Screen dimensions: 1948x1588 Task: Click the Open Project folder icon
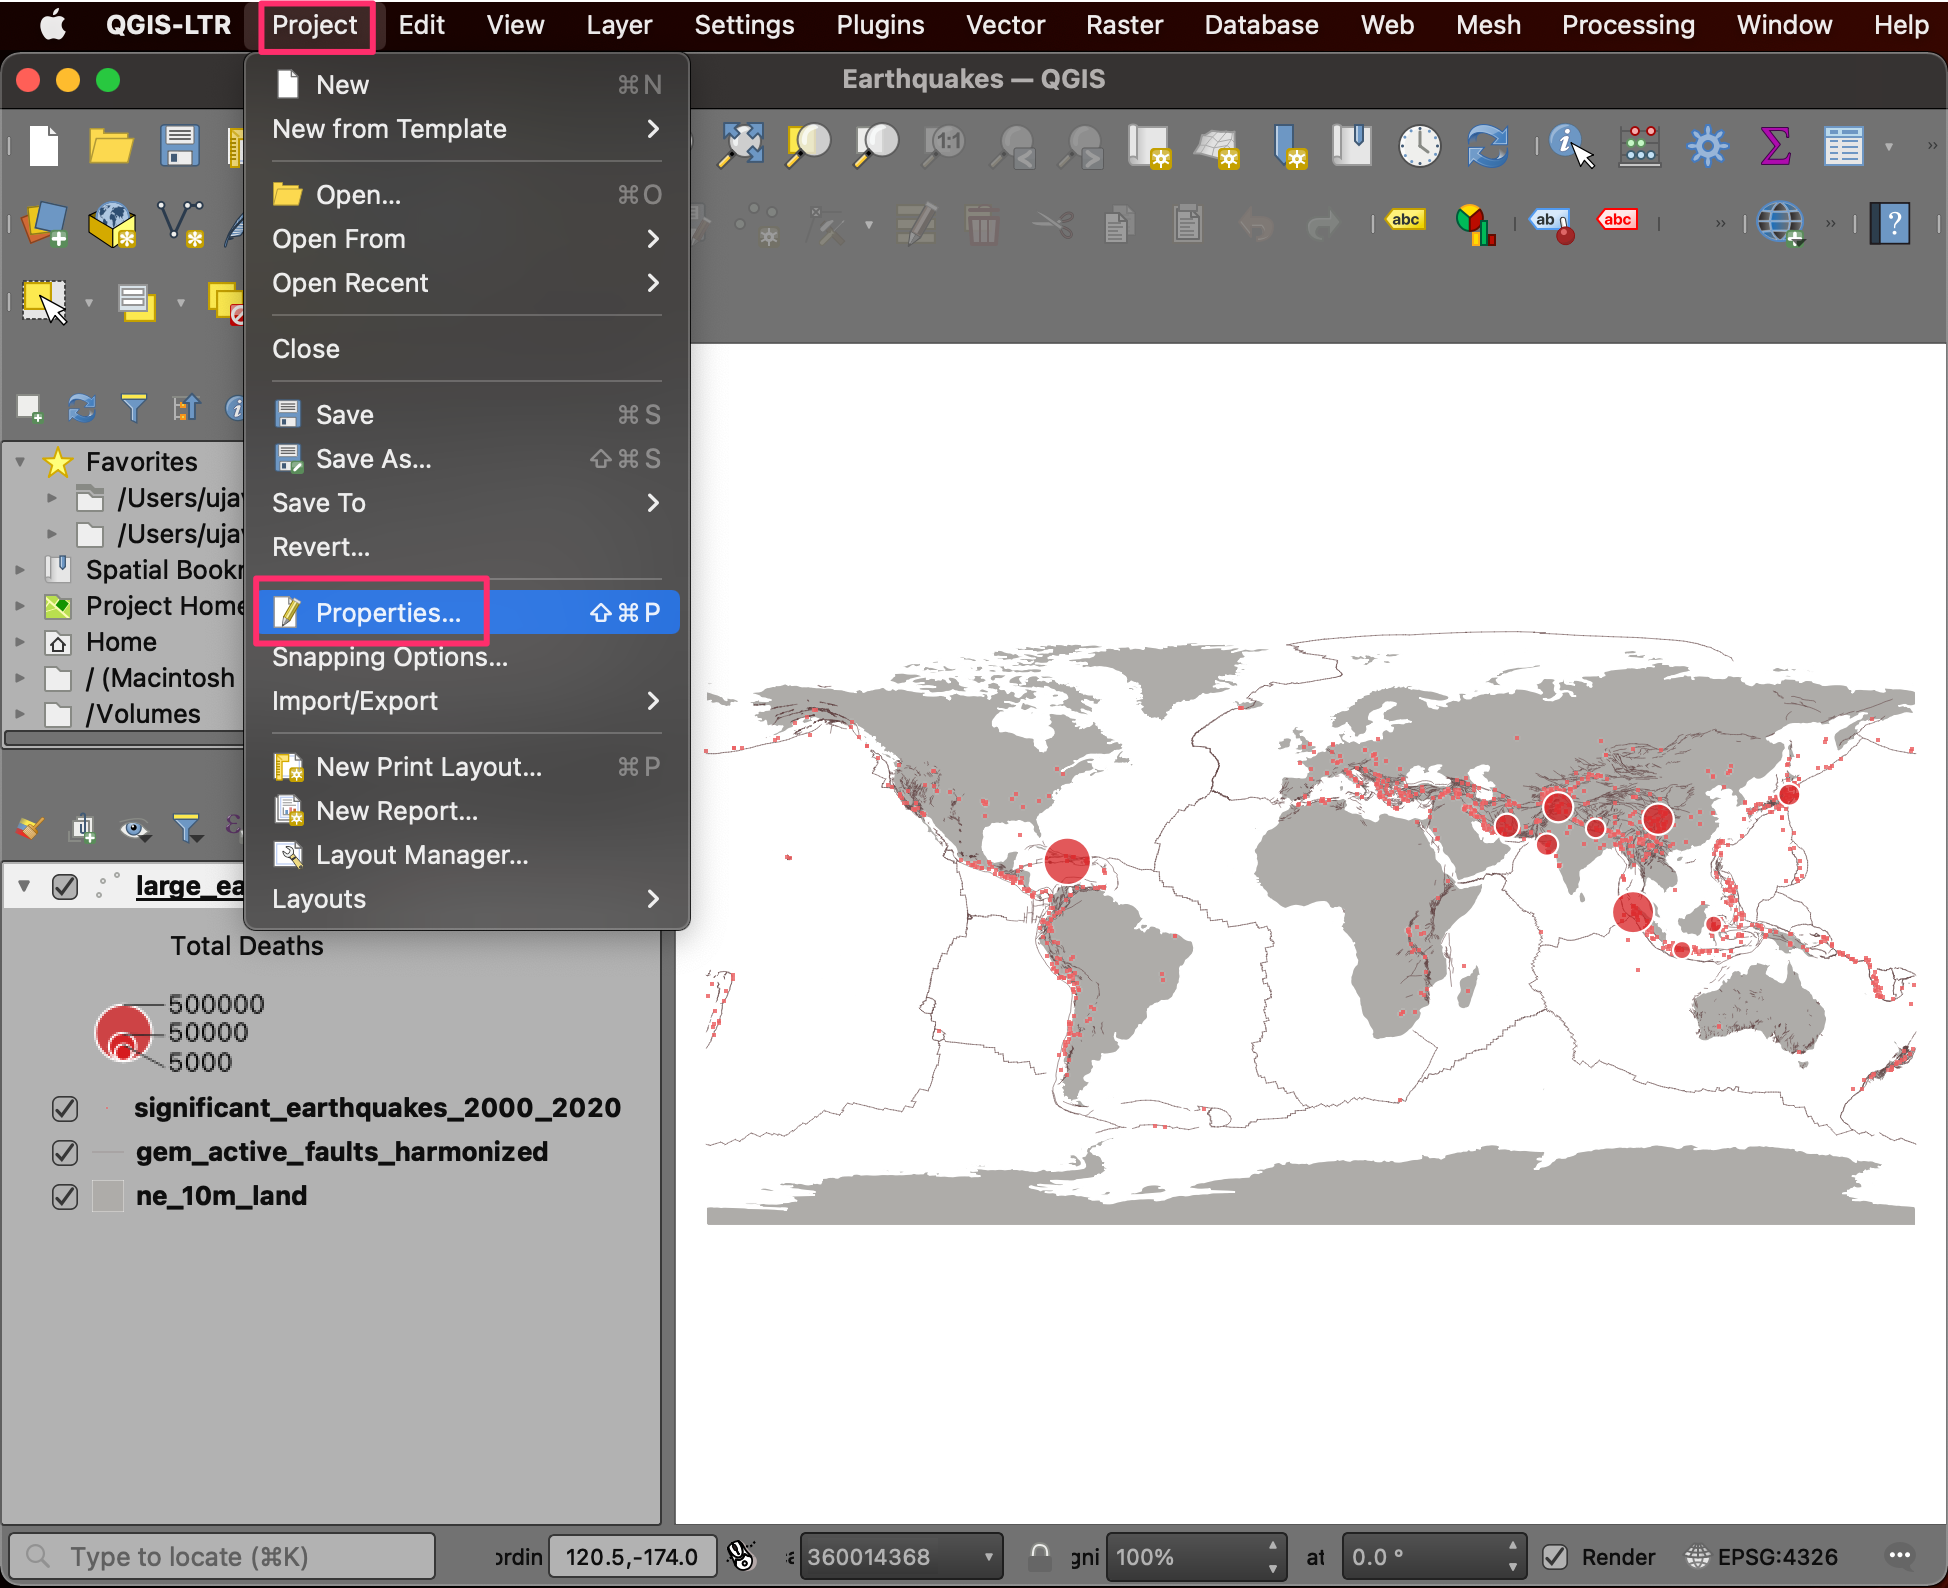pyautogui.click(x=111, y=146)
